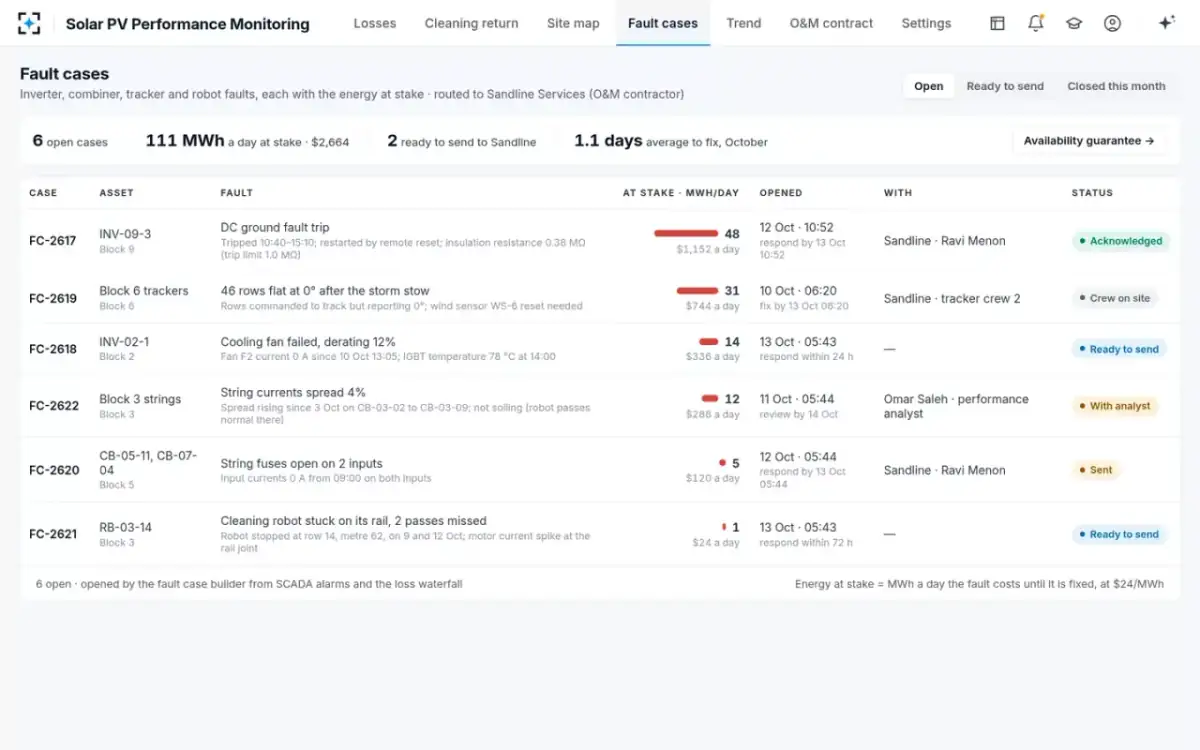Open case FC-2622

54,406
